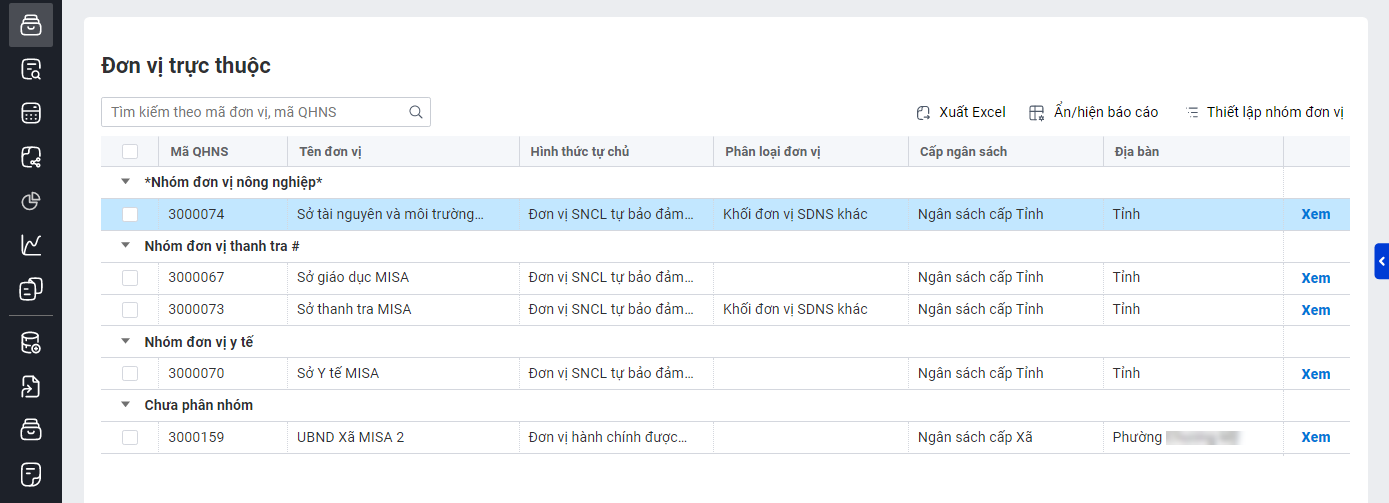
Task: Collapse the Chưa phân nhóm group
Action: point(125,405)
